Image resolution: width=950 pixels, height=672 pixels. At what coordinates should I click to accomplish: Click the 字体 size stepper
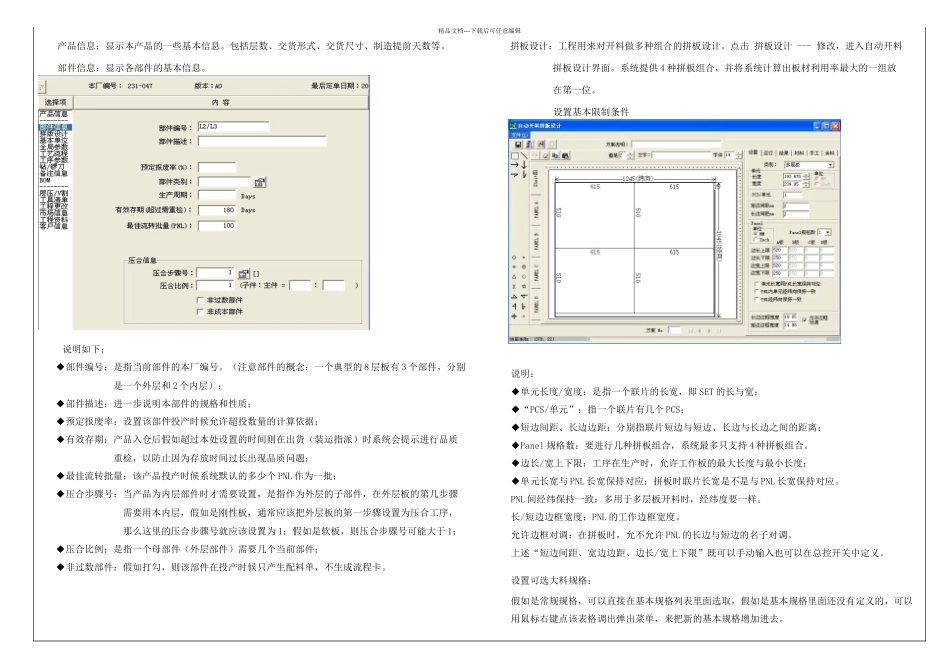coord(739,156)
